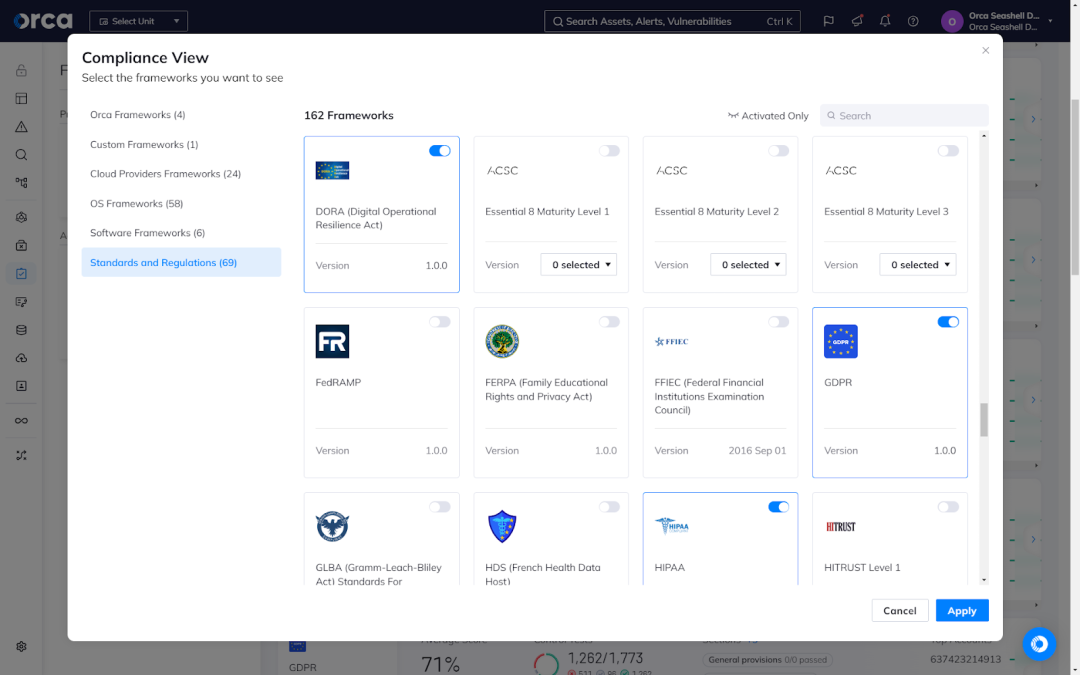The height and width of the screenshot is (675, 1080).
Task: Click ACSC logo on Essential 8 Level 1
Action: coord(502,170)
